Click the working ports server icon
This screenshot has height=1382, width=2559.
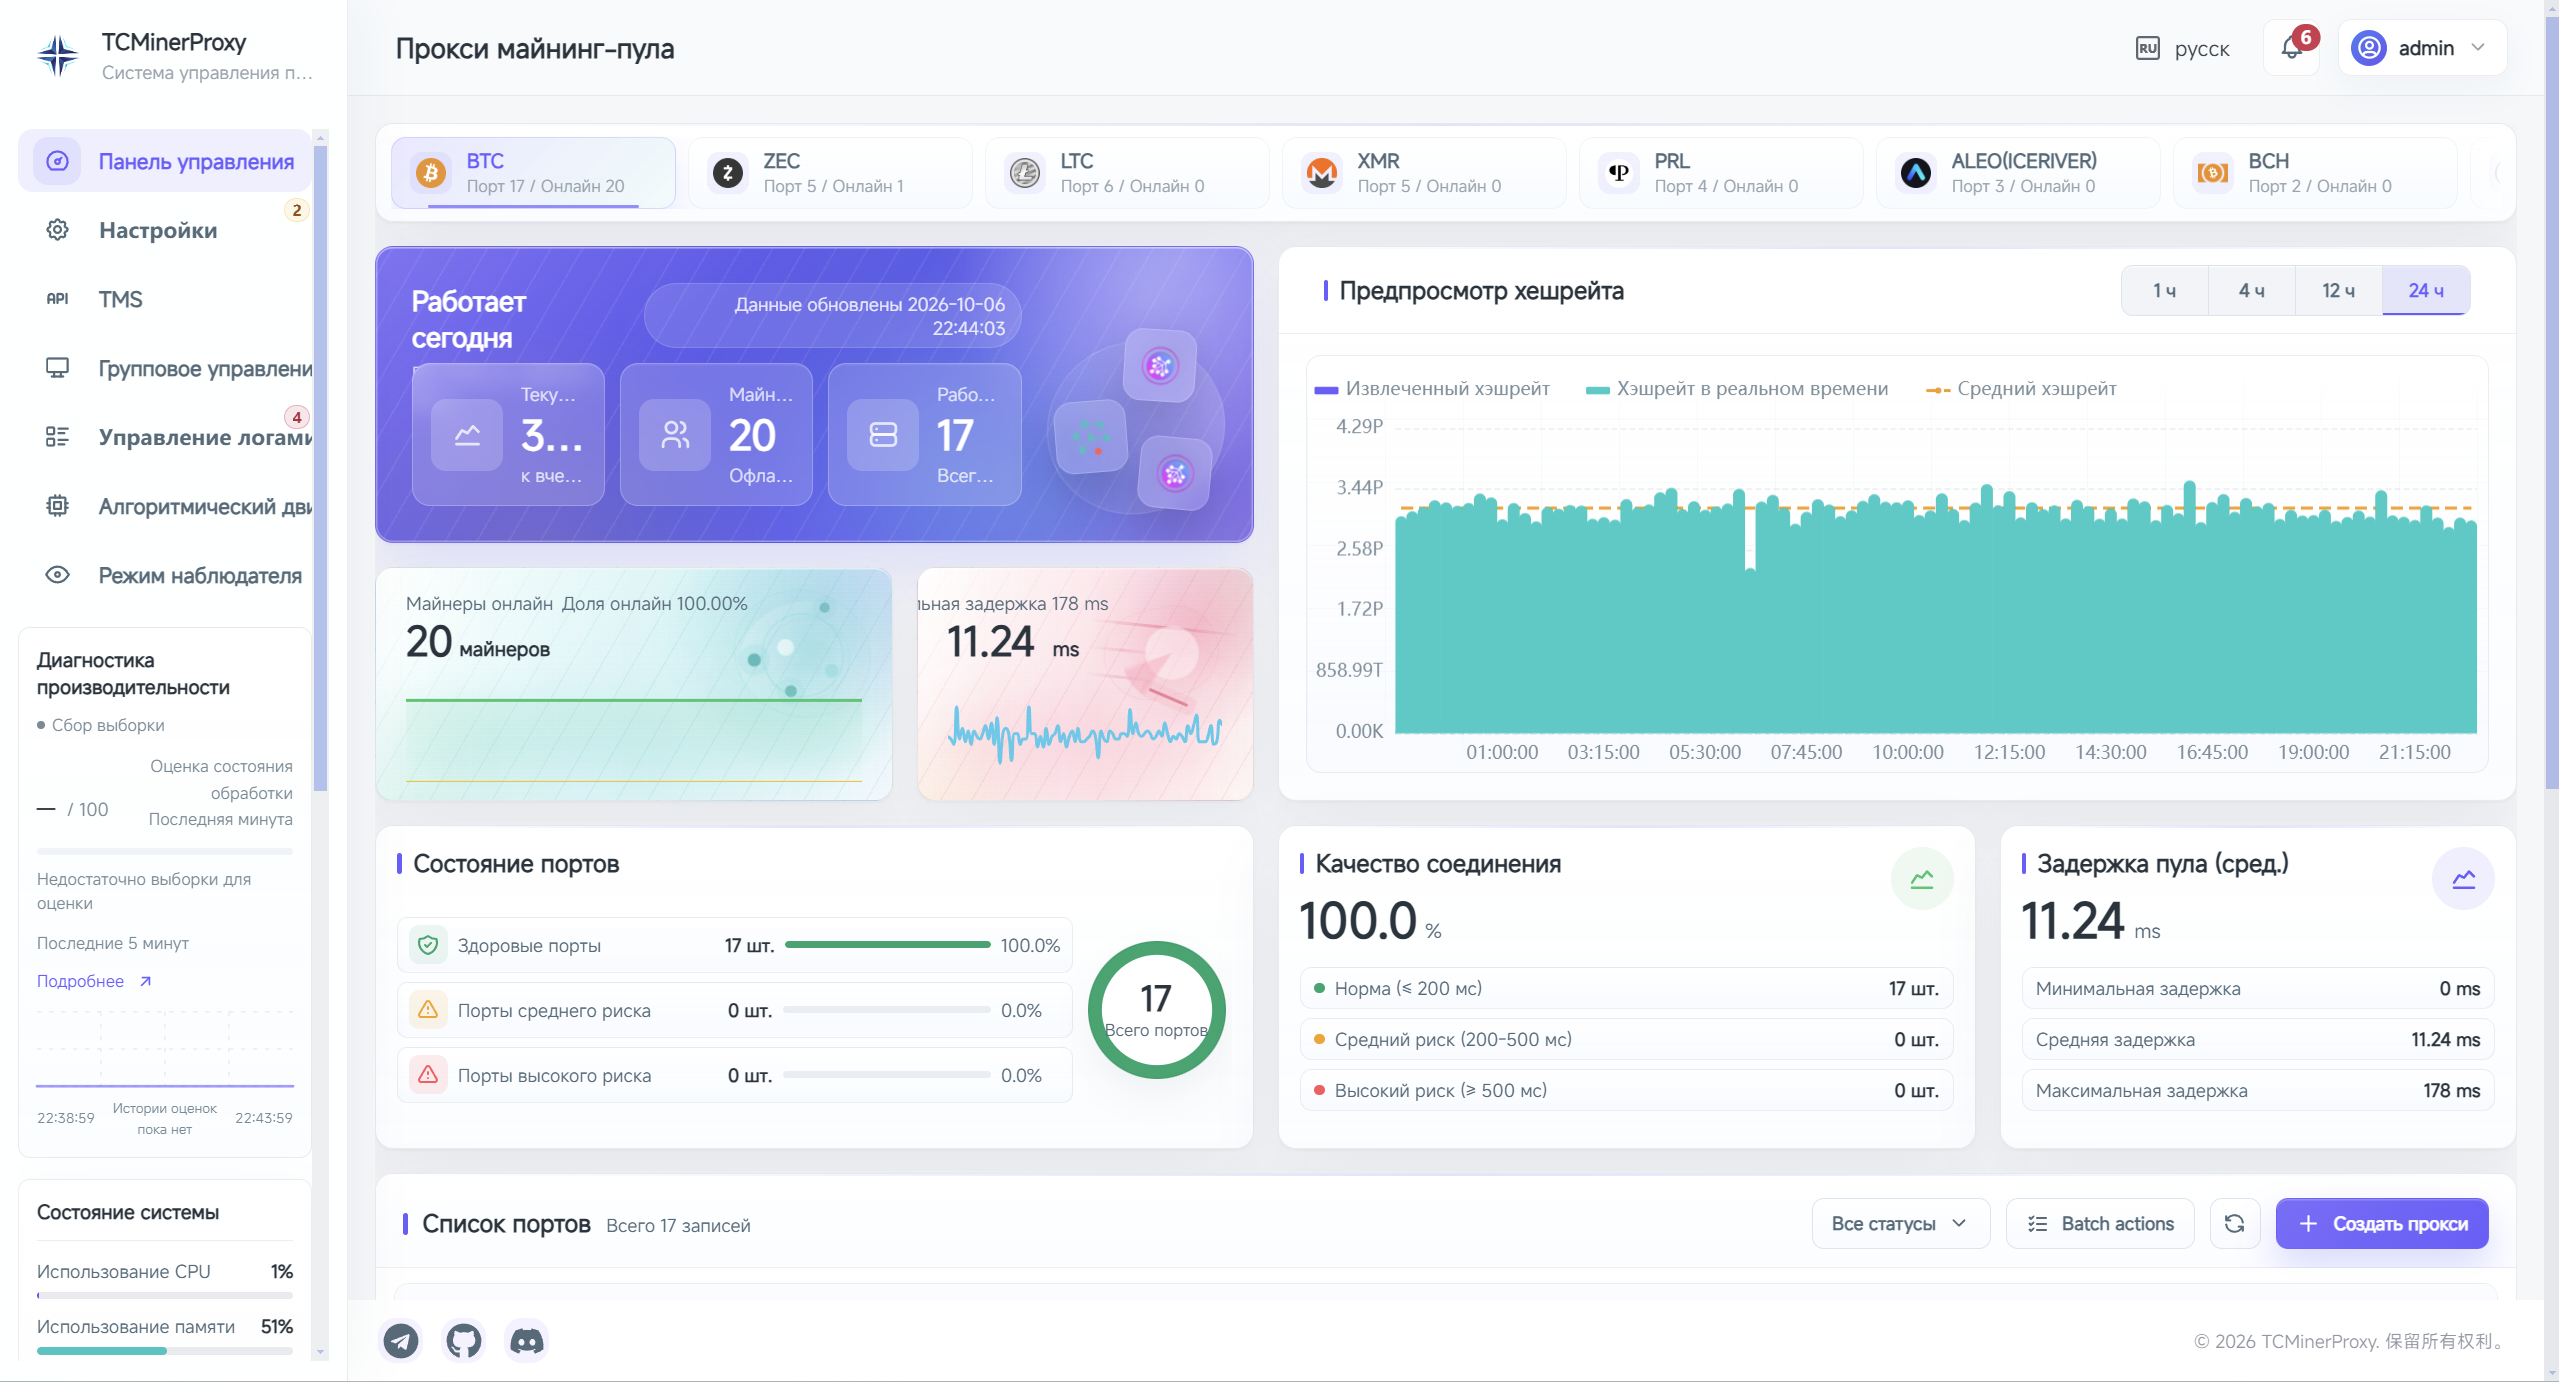(883, 434)
